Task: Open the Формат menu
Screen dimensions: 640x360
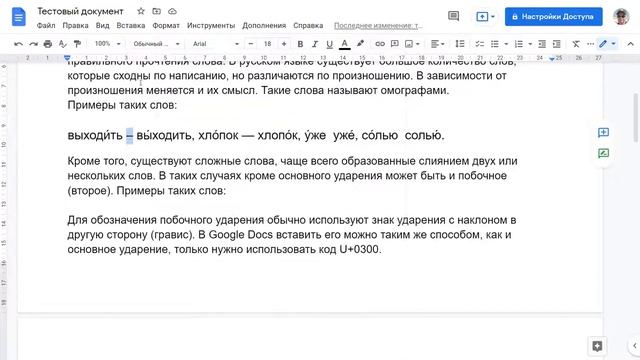Action: pos(166,25)
